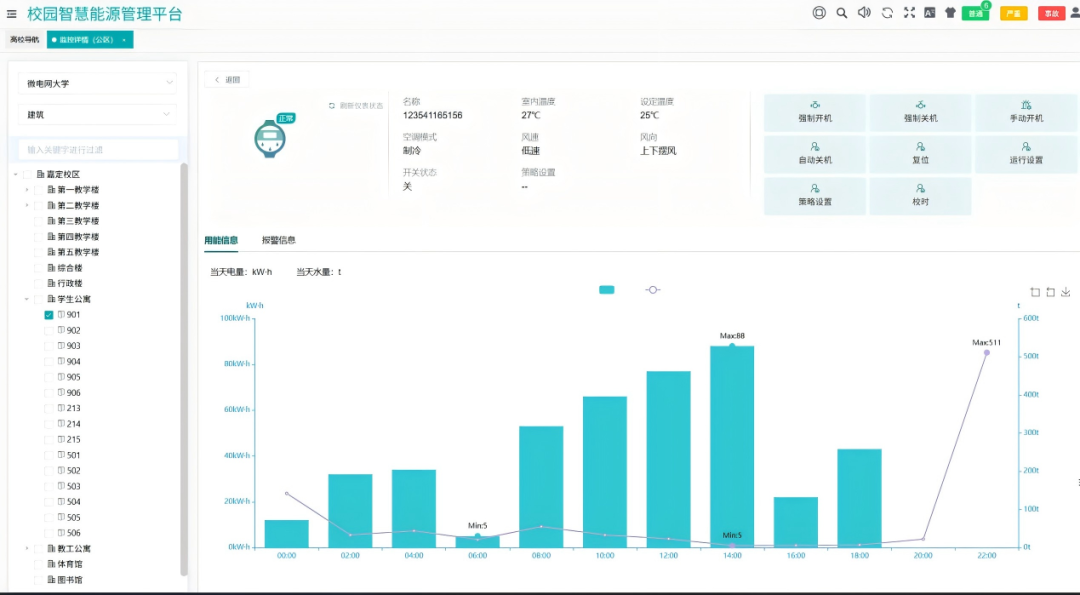Open the user profile icon at top right
This screenshot has width=1080, height=595.
point(1074,13)
